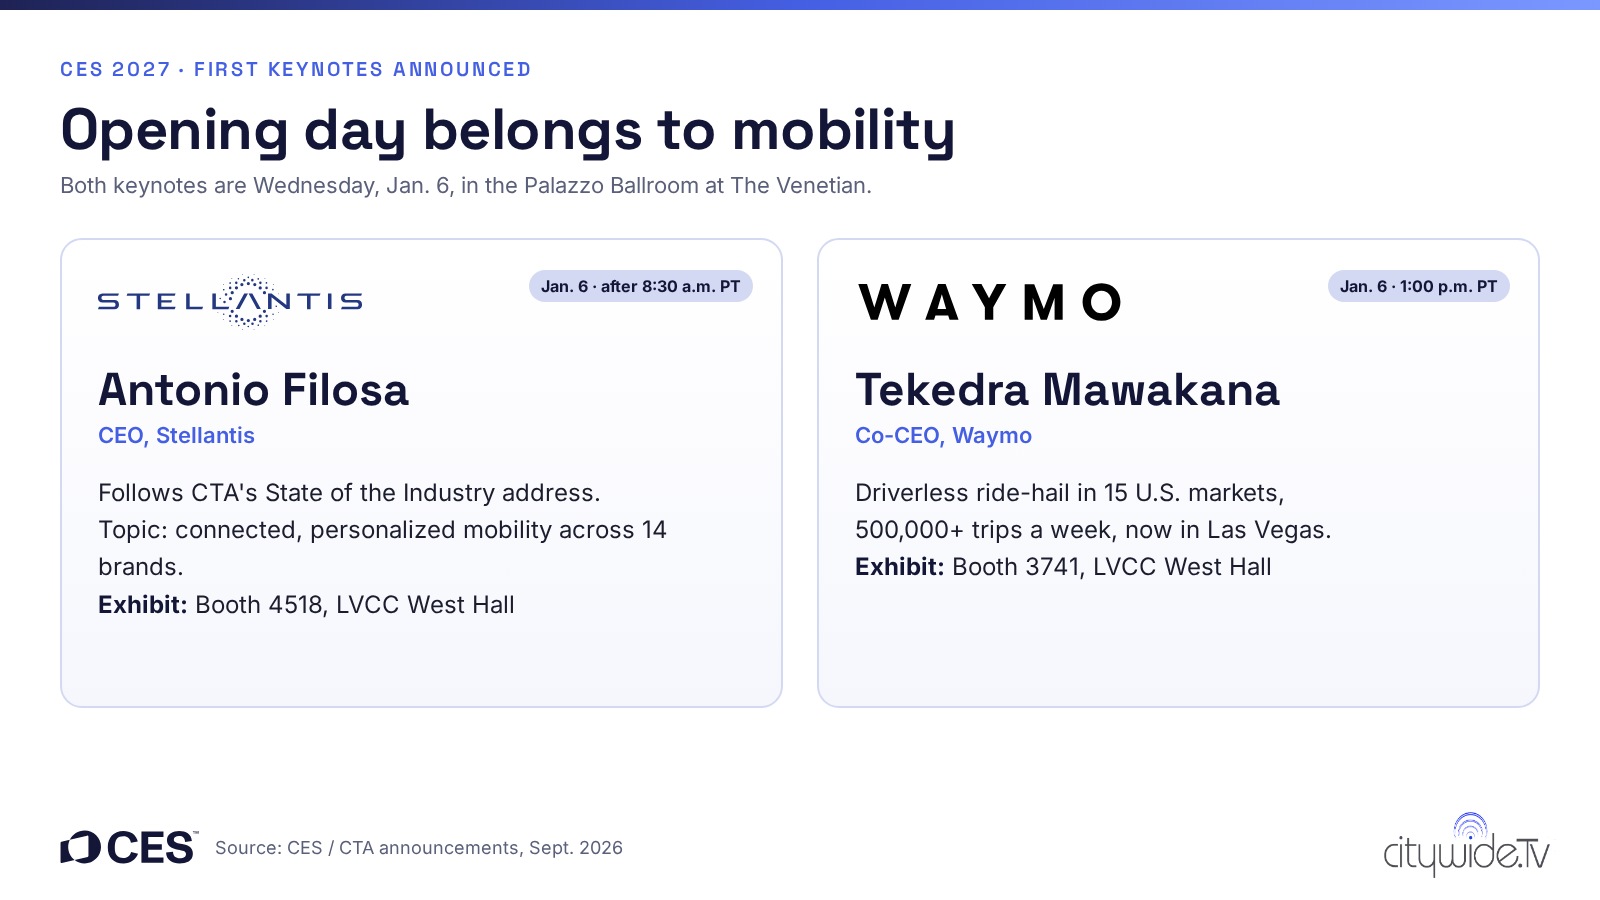Select the 'Jan. 6 · after 8:30 a.m. PT' badge

pos(641,286)
